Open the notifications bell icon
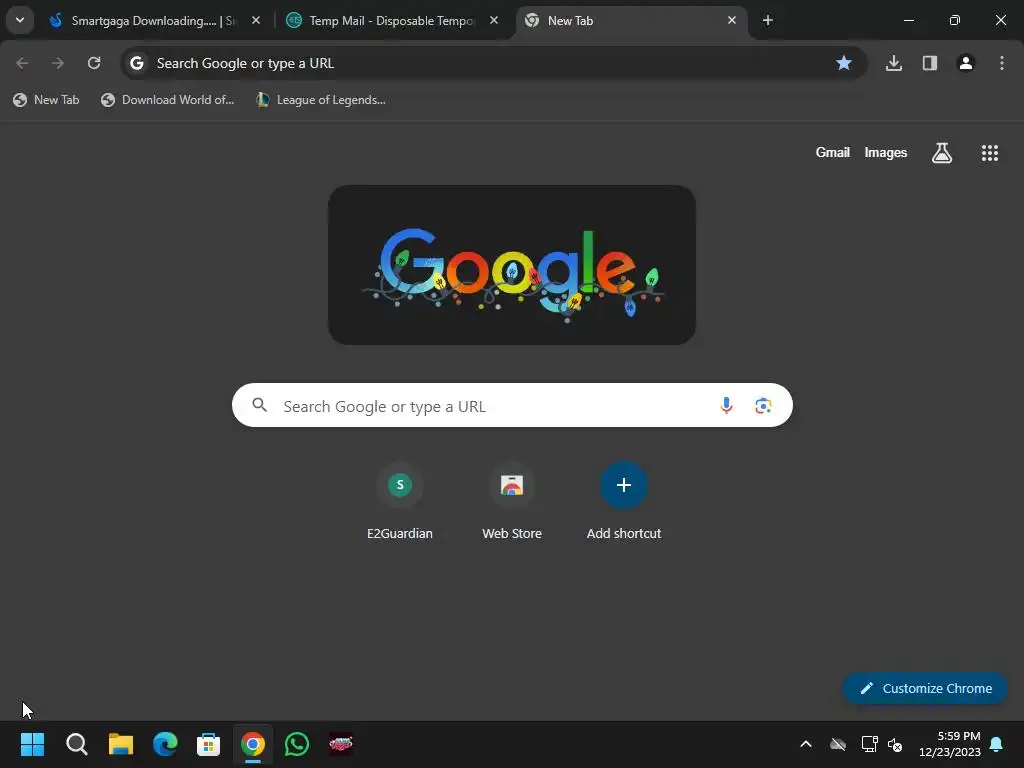The height and width of the screenshot is (768, 1024). (997, 744)
